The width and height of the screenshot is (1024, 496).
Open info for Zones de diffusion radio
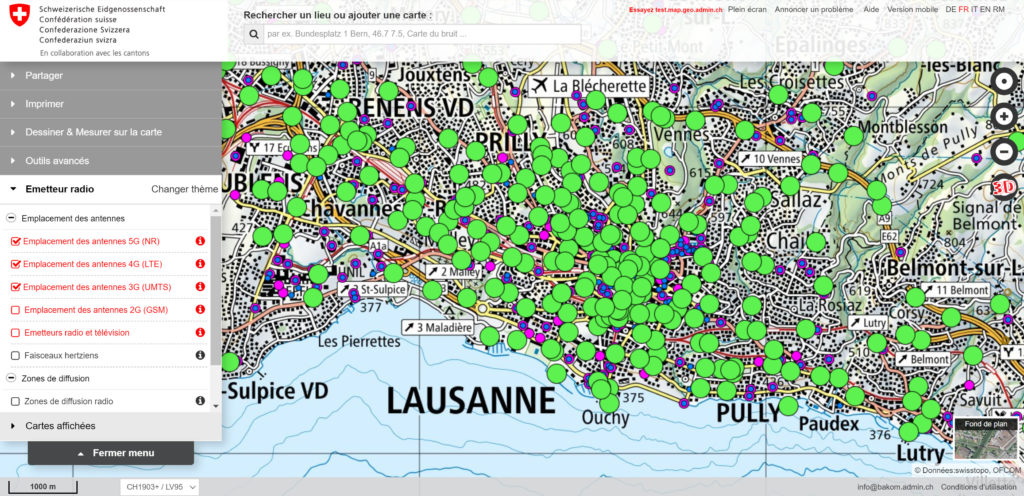(x=200, y=401)
